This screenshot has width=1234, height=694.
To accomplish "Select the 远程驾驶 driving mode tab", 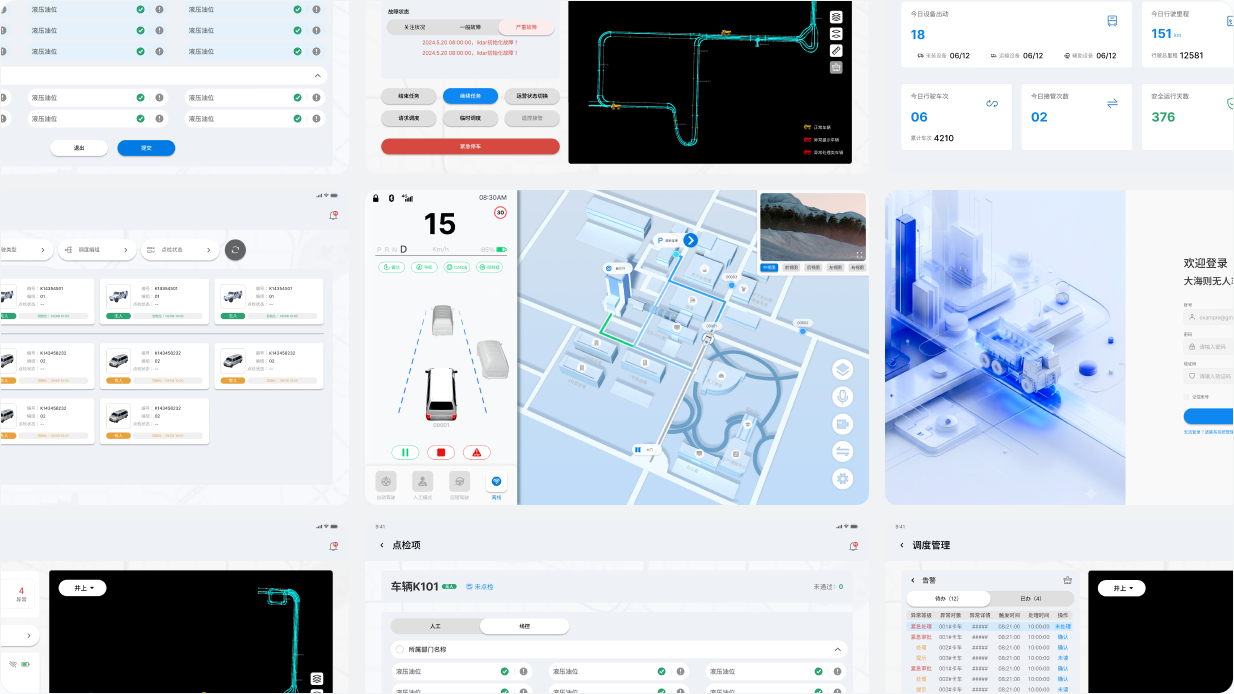I will point(460,485).
